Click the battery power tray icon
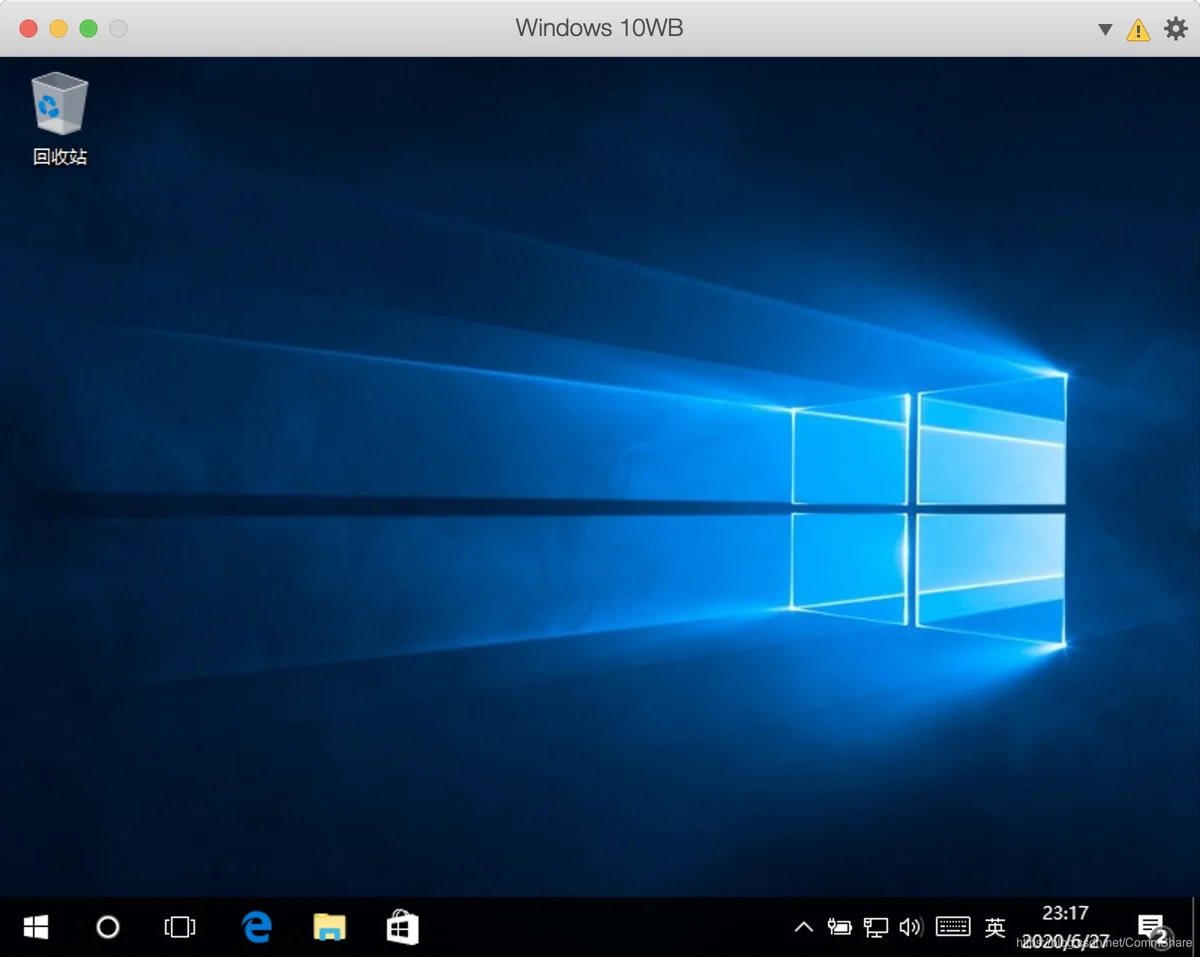The height and width of the screenshot is (957, 1200). [x=839, y=927]
